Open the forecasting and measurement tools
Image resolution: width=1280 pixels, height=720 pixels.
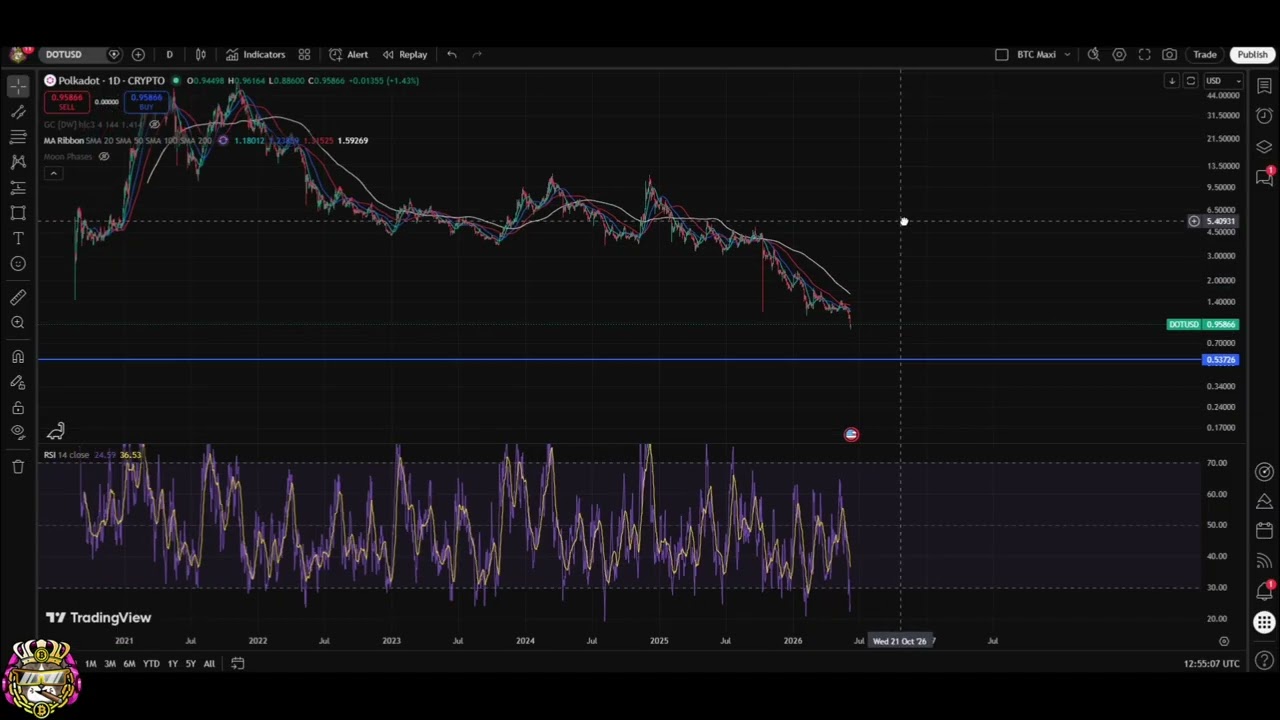[x=18, y=188]
